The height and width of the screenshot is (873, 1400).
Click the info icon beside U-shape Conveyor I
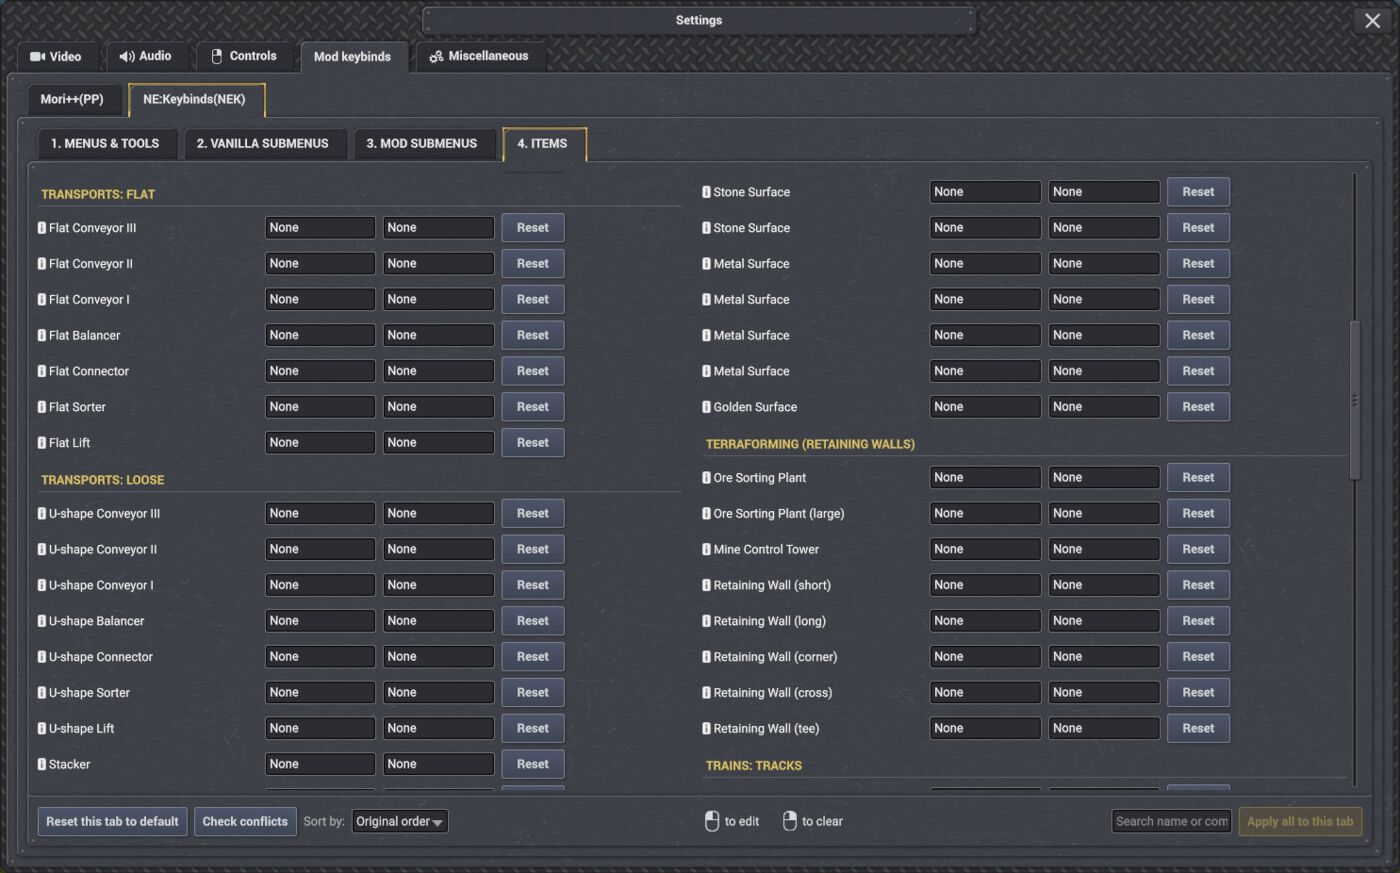click(x=42, y=586)
